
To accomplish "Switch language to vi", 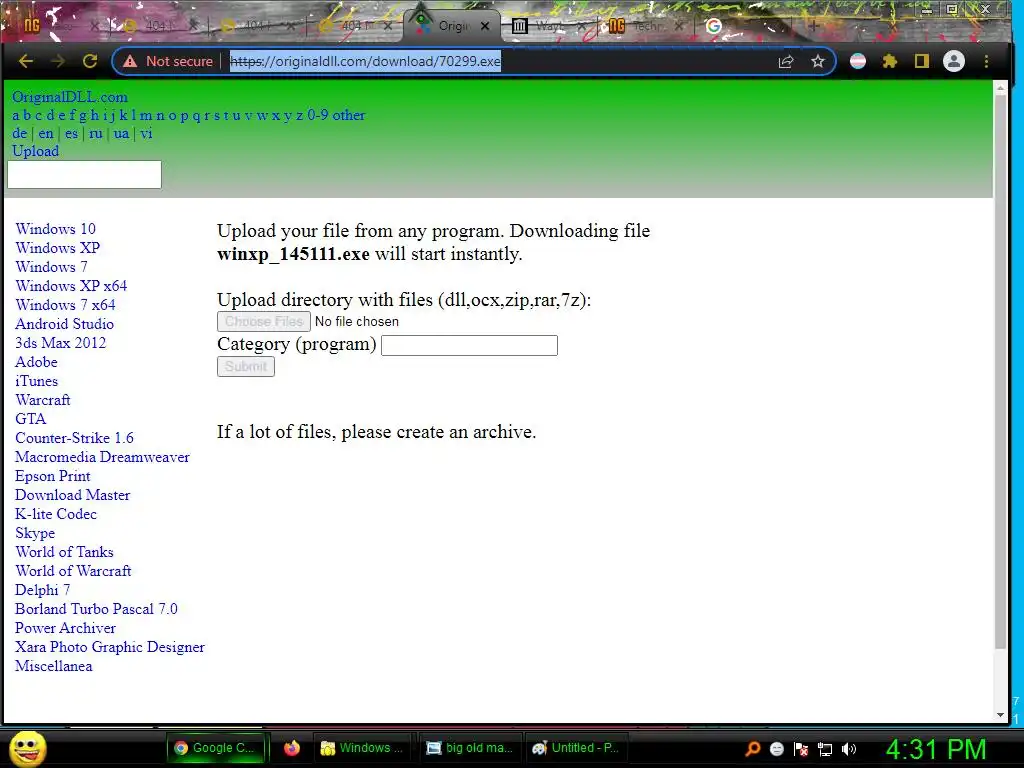I will [x=146, y=133].
